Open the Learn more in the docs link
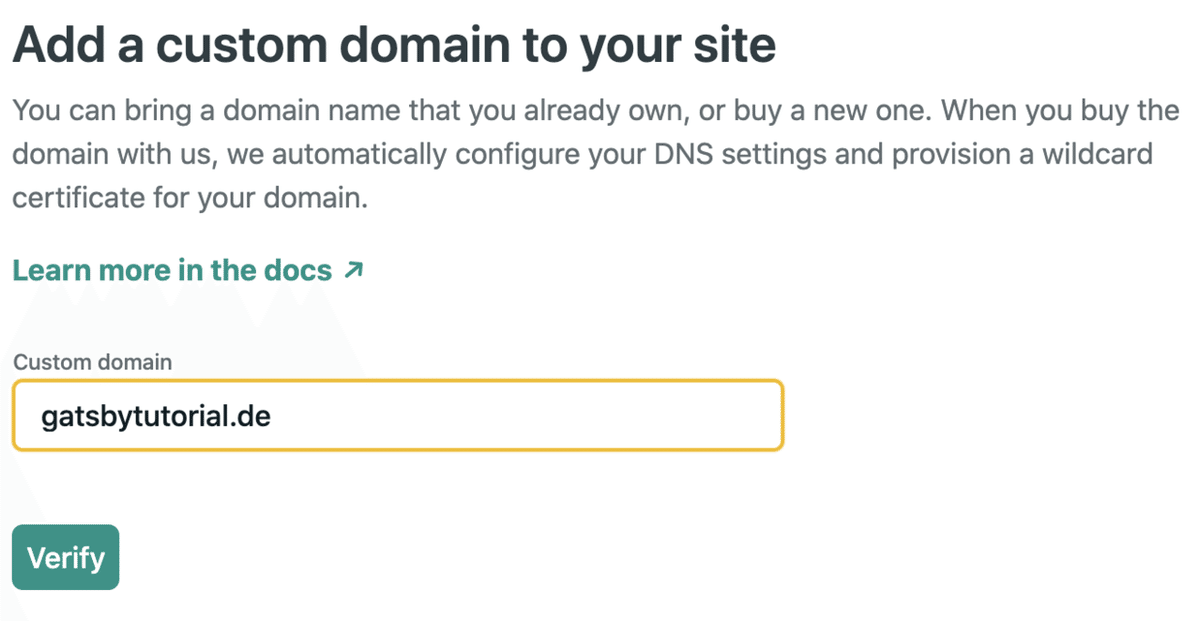 (x=172, y=270)
